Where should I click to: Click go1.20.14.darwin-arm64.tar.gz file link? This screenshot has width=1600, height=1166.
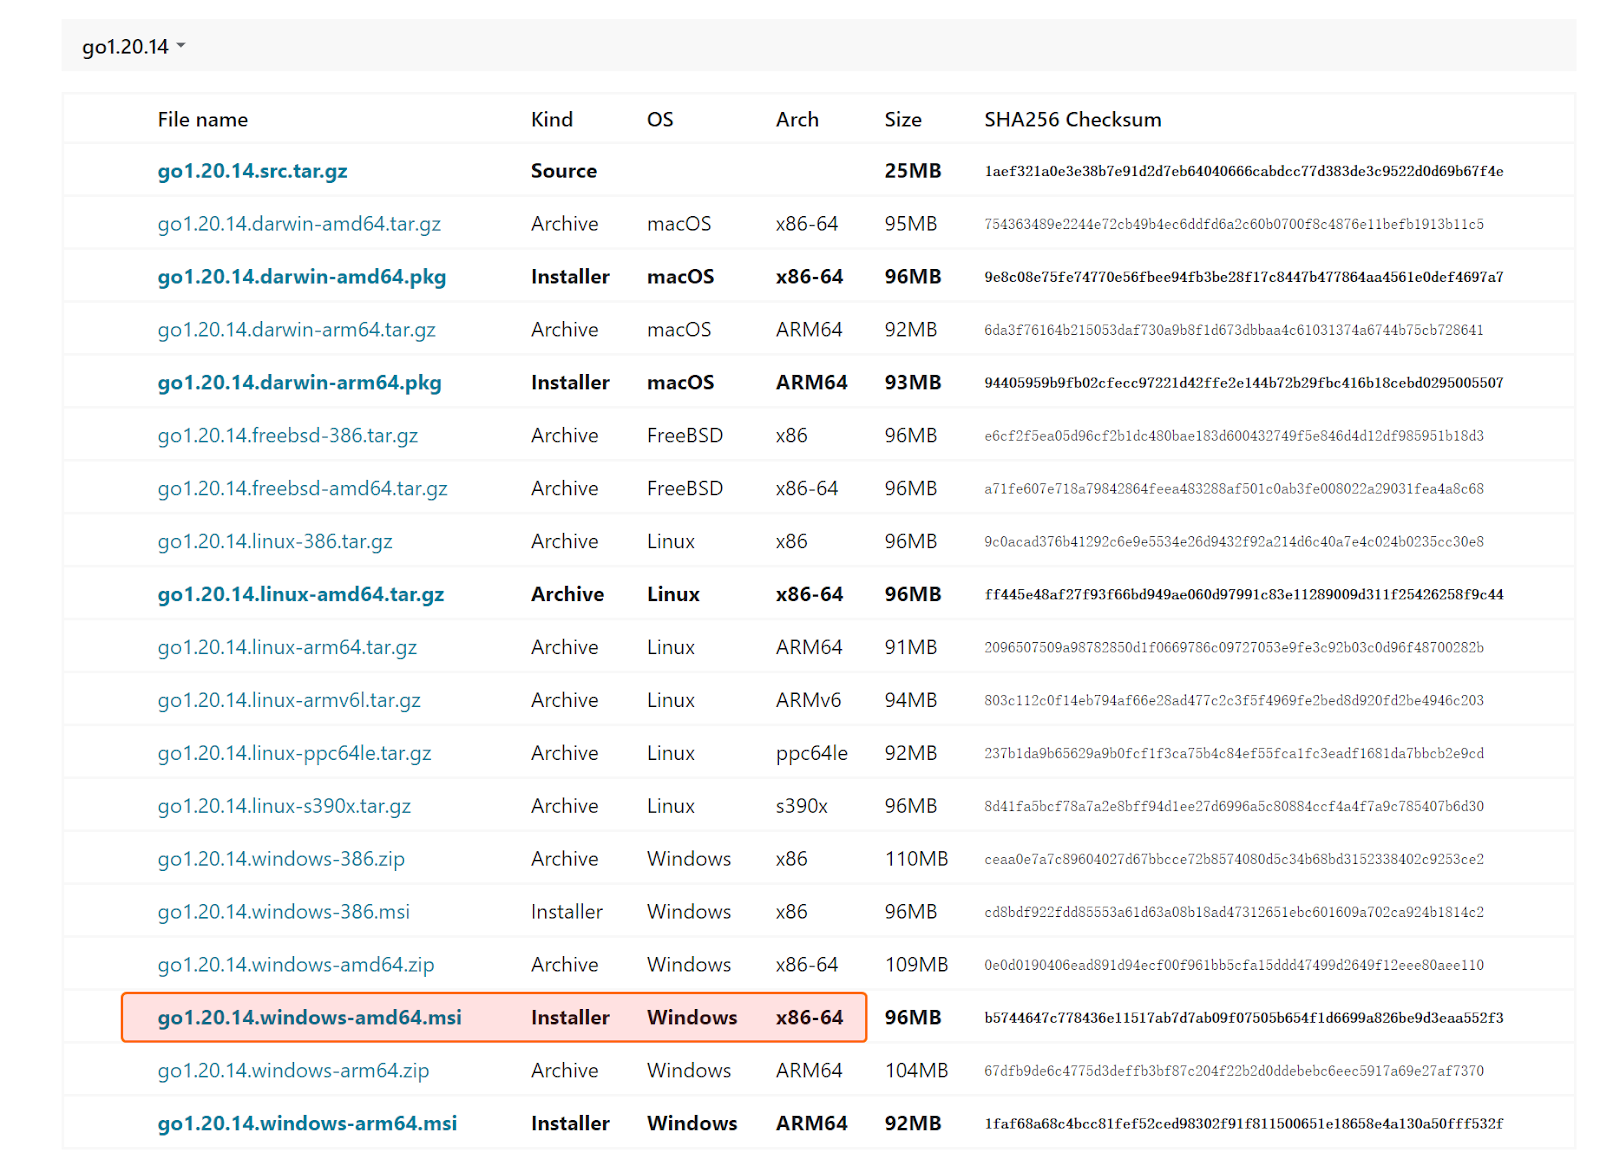[x=296, y=330]
